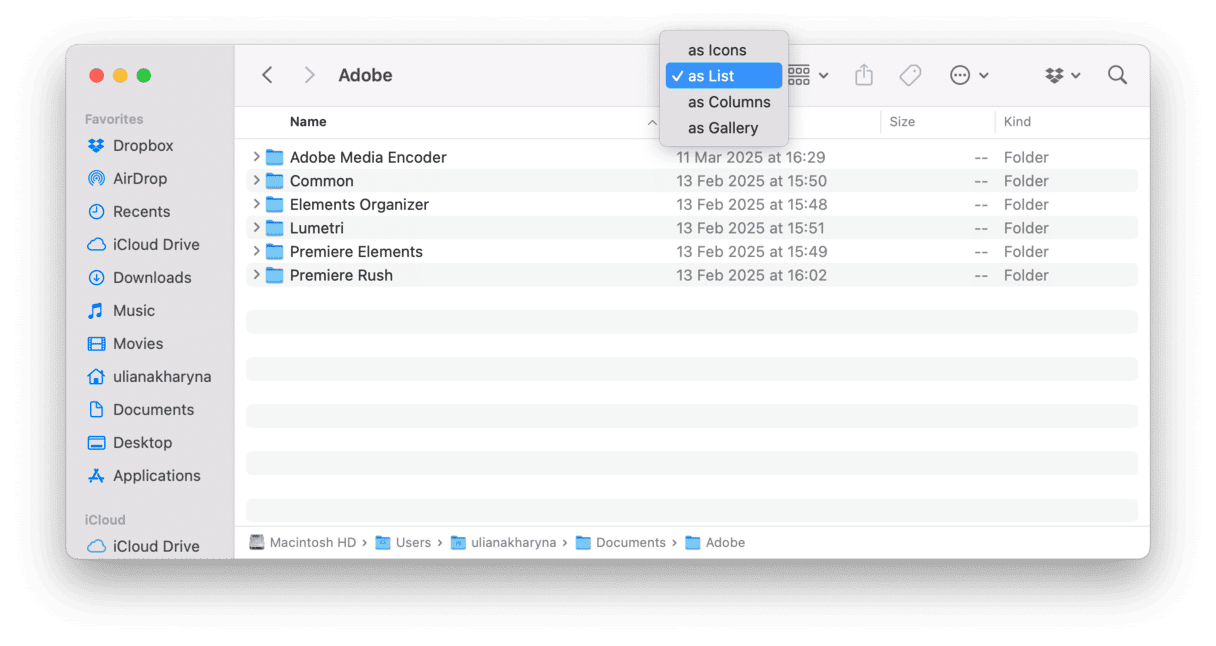Close window with red button

point(97,75)
